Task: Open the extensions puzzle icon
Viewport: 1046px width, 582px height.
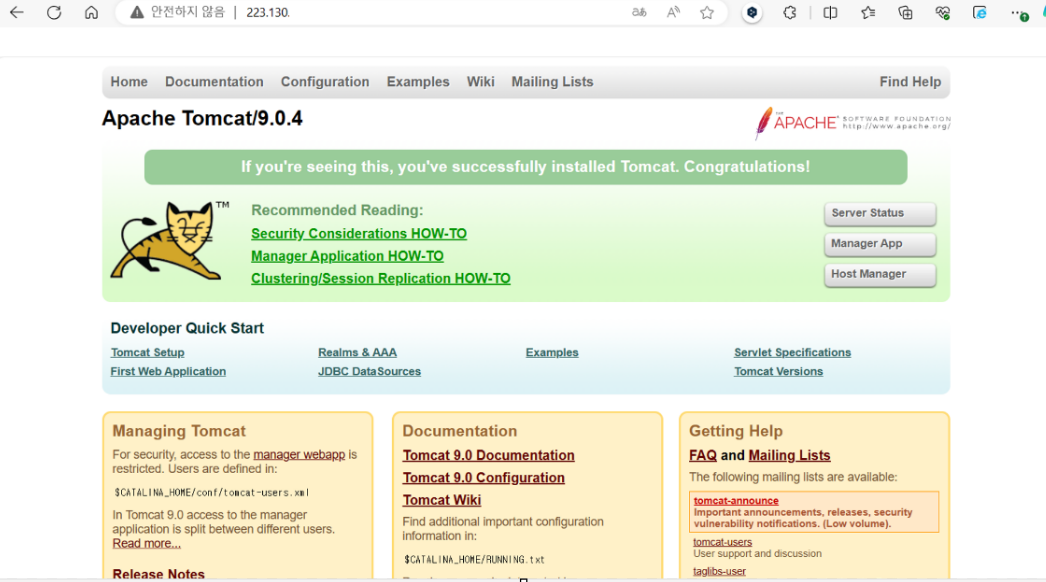Action: (x=790, y=12)
